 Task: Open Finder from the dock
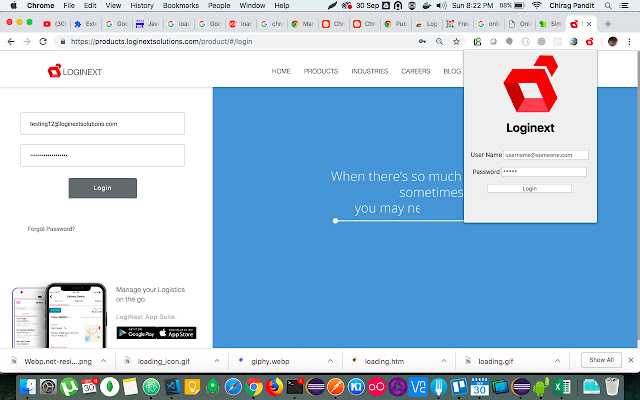click(x=28, y=386)
